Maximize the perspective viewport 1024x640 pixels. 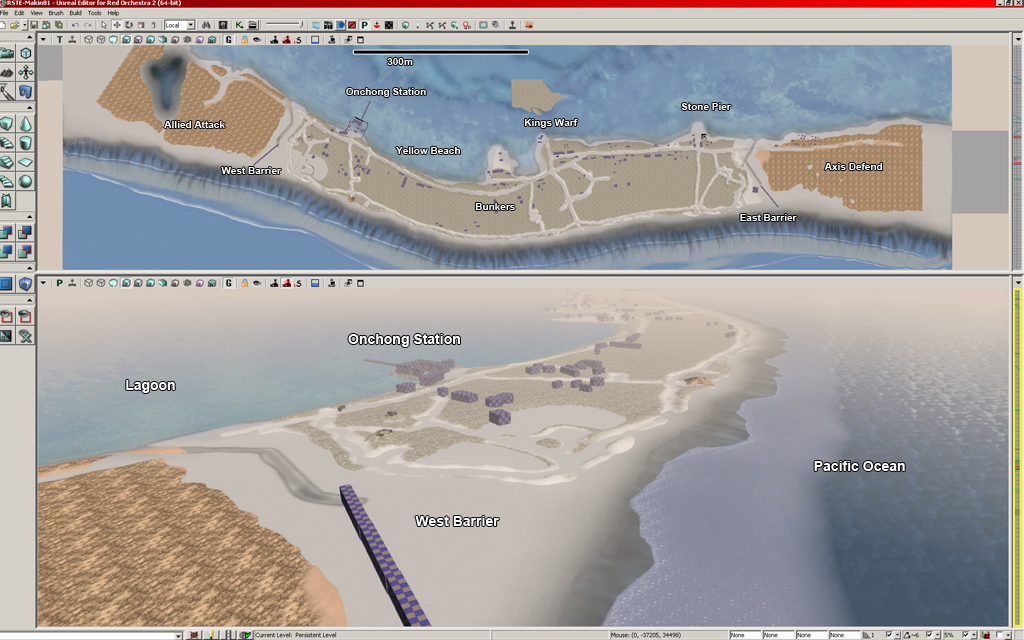(361, 284)
